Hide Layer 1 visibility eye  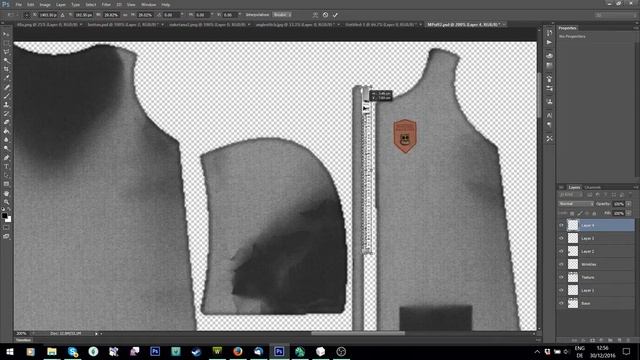561,290
